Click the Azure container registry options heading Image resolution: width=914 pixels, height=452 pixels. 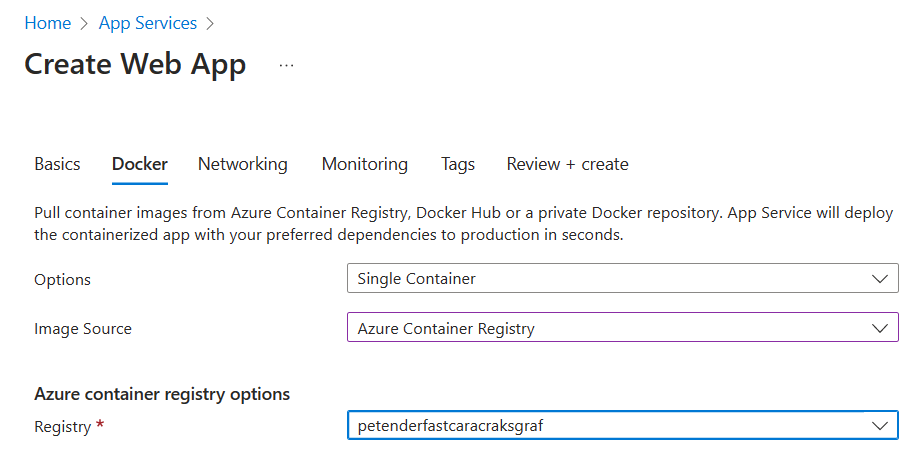pyautogui.click(x=162, y=394)
